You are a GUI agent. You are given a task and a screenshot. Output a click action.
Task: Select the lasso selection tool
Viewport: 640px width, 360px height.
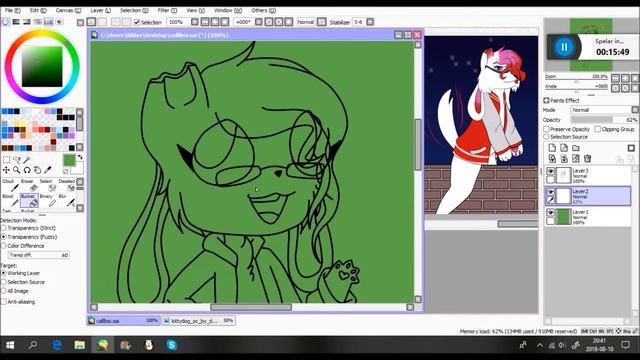tap(17, 160)
